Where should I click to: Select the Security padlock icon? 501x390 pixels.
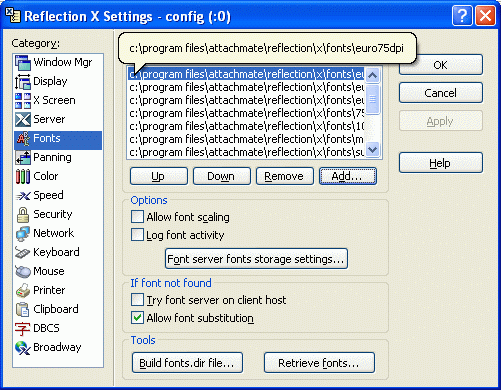(x=23, y=215)
